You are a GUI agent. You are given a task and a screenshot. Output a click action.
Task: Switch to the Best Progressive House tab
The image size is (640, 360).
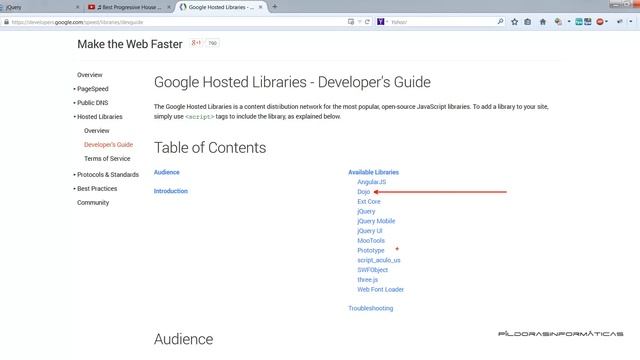[x=129, y=7]
